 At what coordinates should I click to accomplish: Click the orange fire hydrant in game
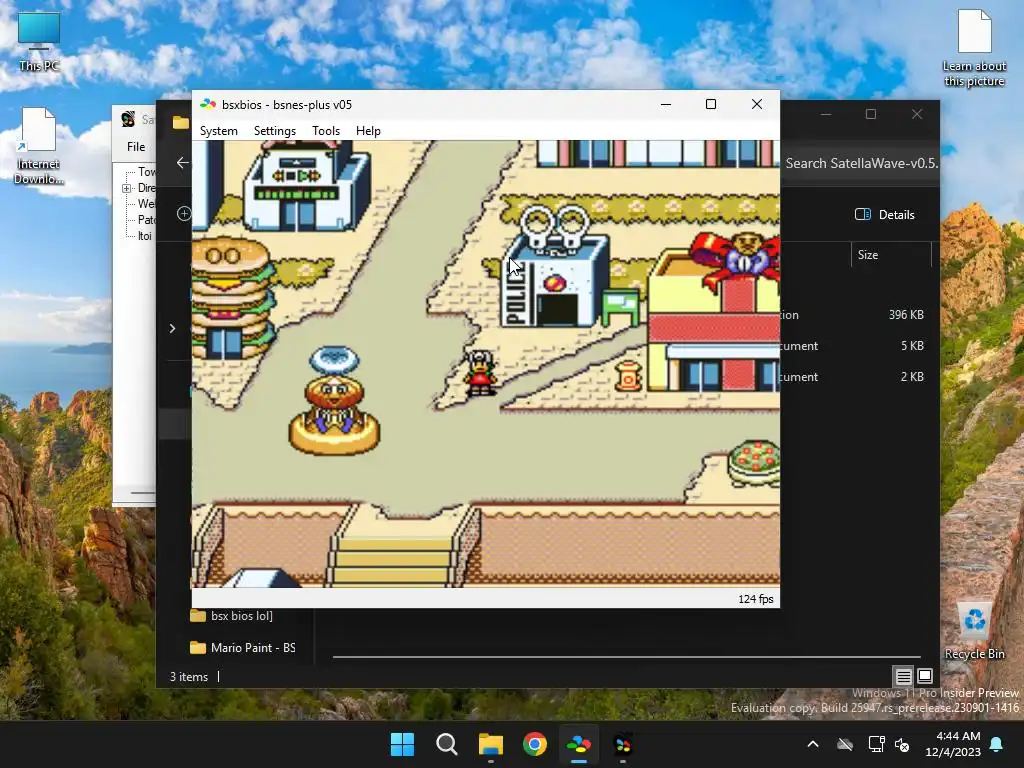tap(629, 377)
